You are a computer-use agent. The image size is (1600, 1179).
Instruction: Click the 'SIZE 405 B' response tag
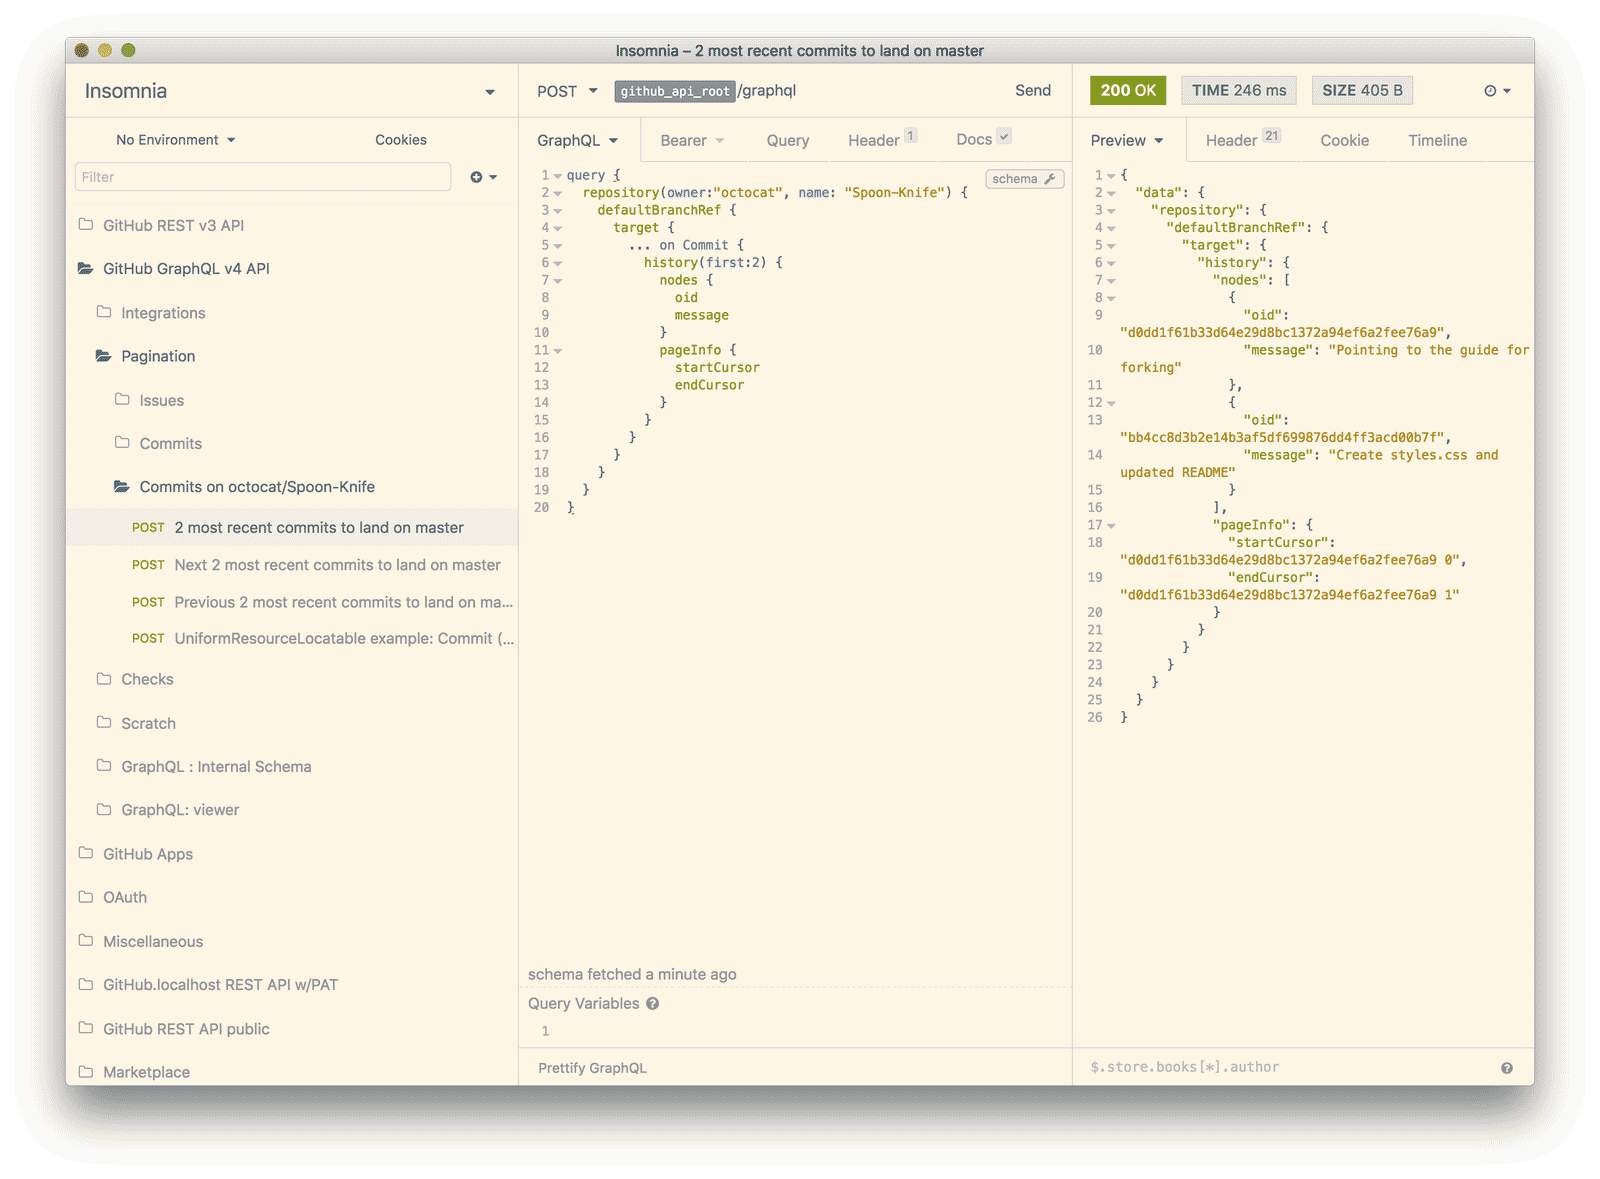click(x=1362, y=91)
